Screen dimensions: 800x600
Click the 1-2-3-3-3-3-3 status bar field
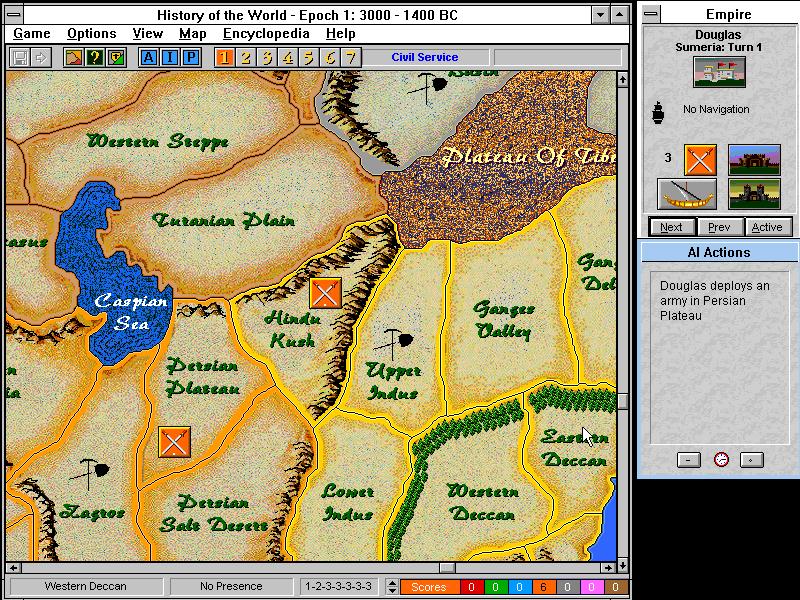(x=339, y=587)
